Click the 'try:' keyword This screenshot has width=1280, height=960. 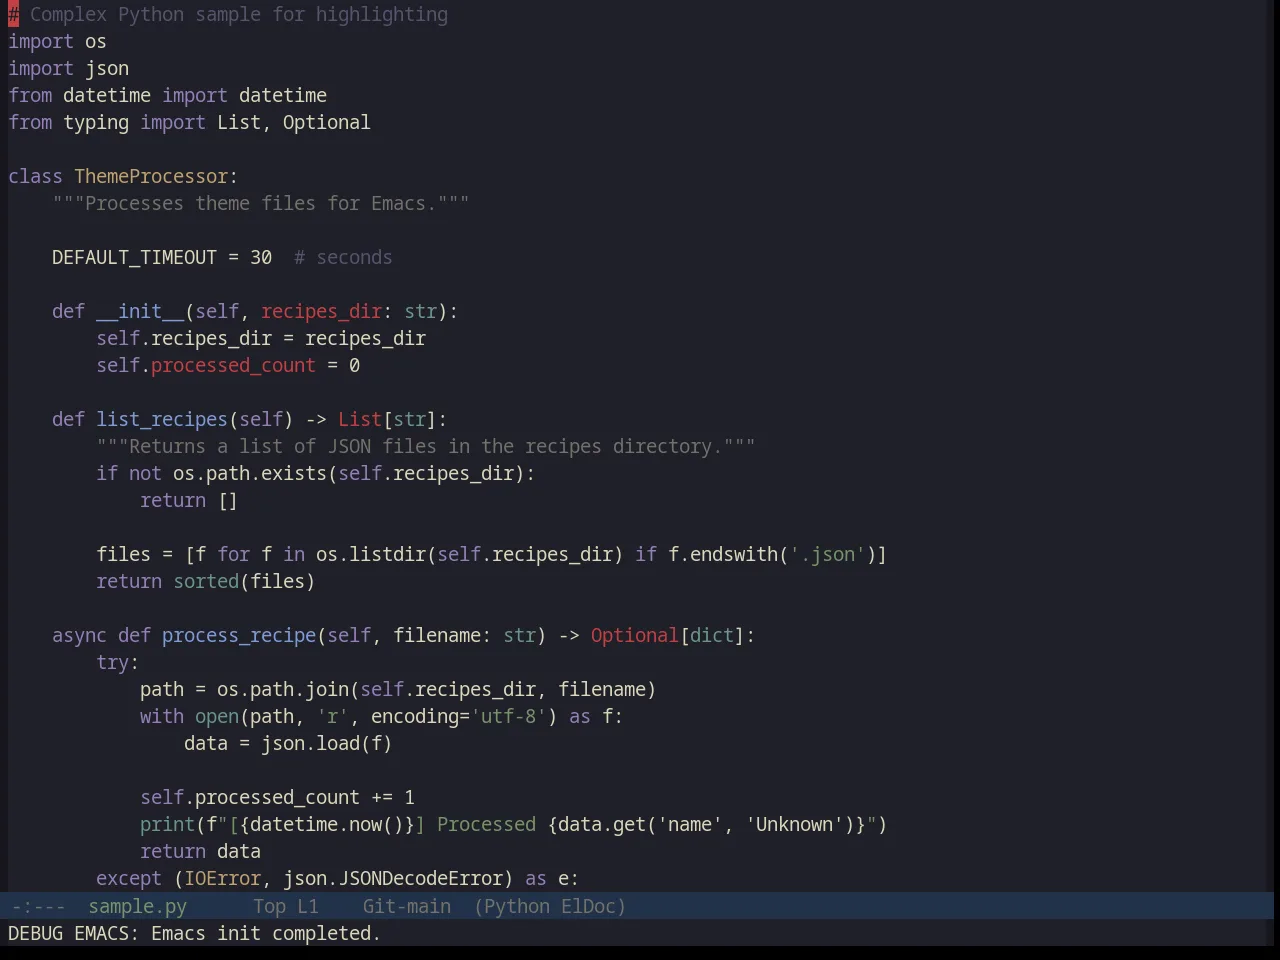click(x=118, y=662)
